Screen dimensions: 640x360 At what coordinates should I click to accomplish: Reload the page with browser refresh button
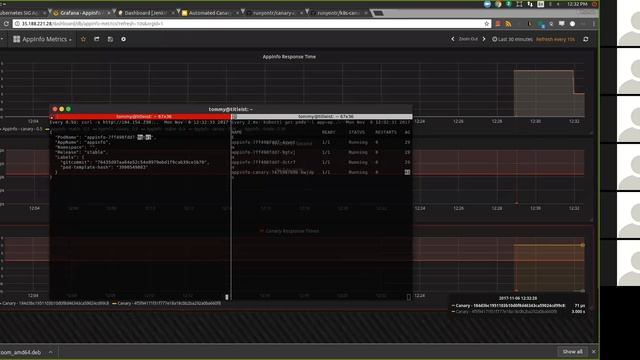(6, 24)
